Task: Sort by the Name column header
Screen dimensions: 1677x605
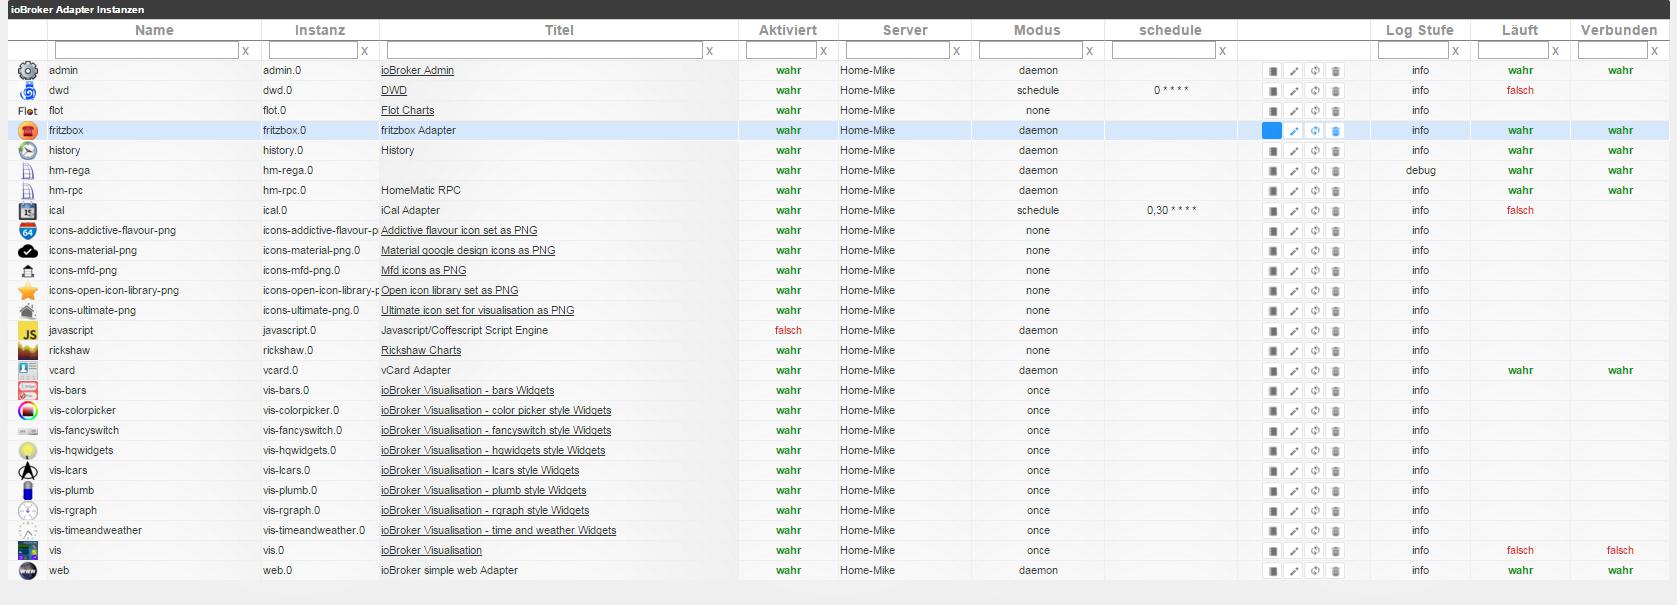Action: [x=154, y=30]
